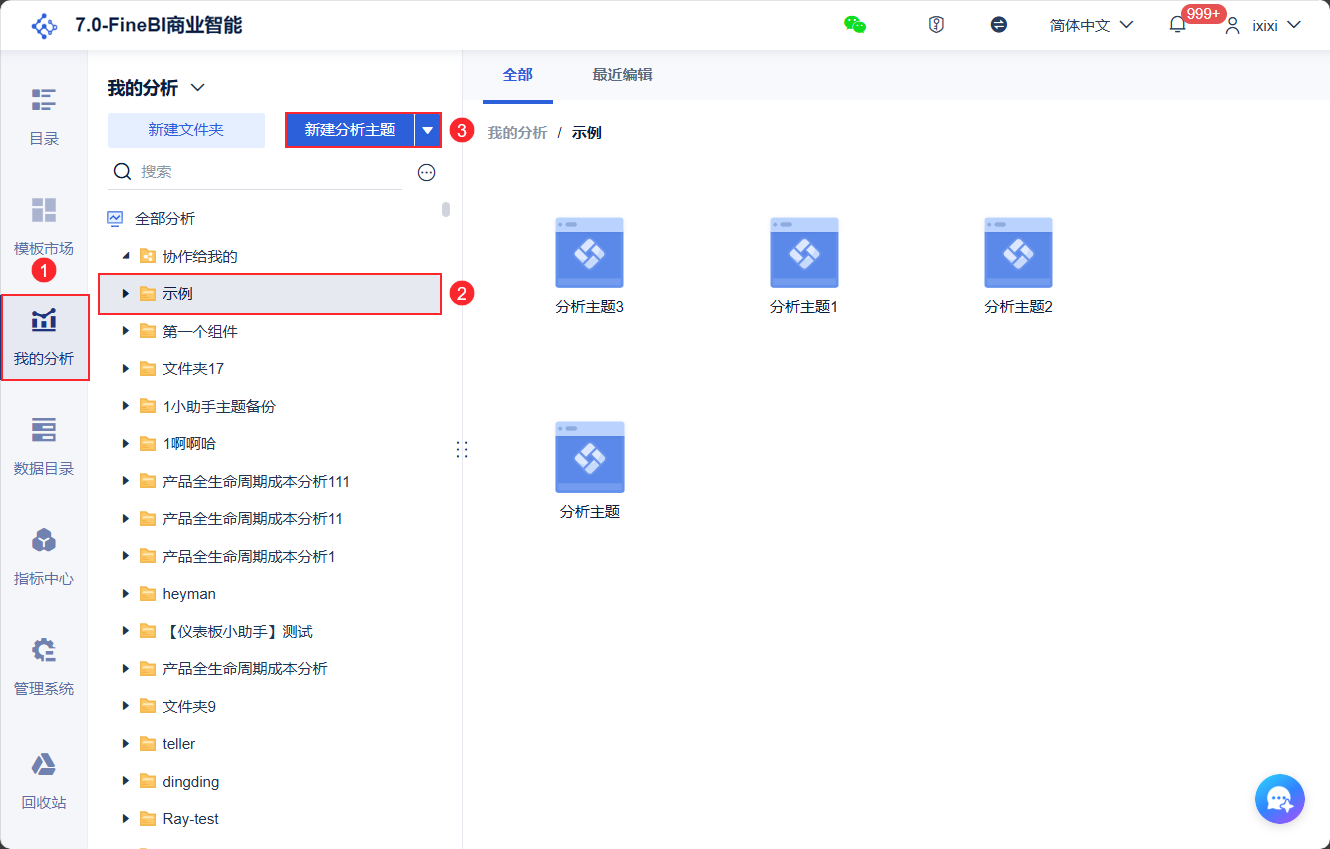
Task: Expand the Ray-test folder arrow
Action: 126,819
